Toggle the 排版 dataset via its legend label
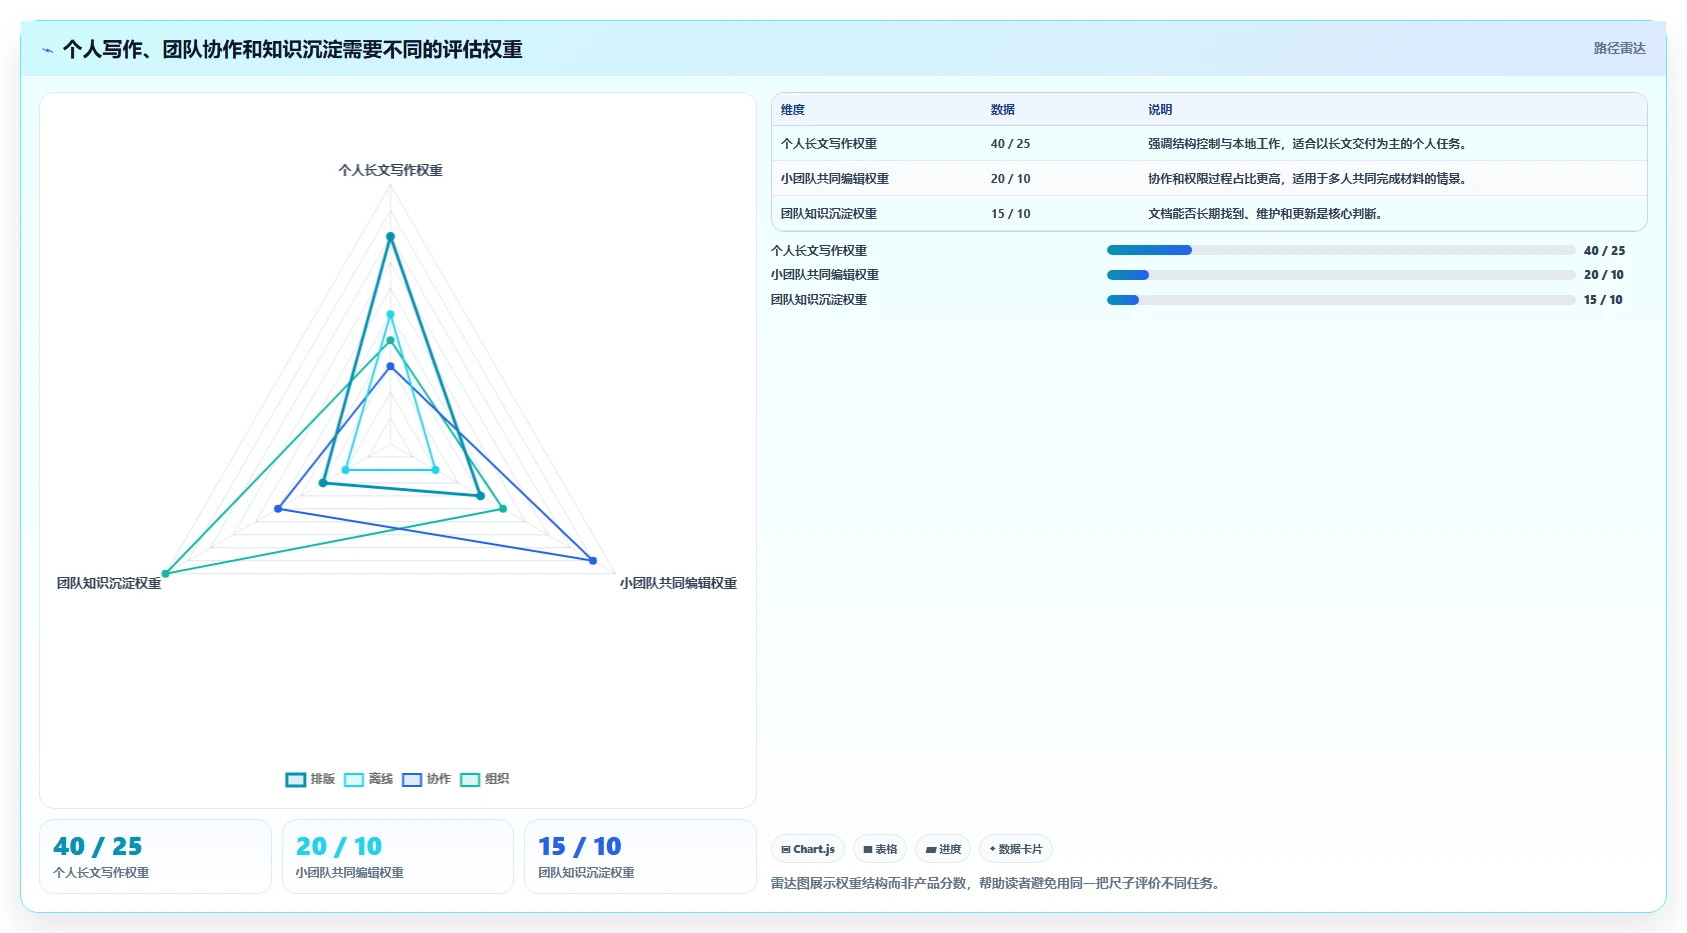 [322, 779]
